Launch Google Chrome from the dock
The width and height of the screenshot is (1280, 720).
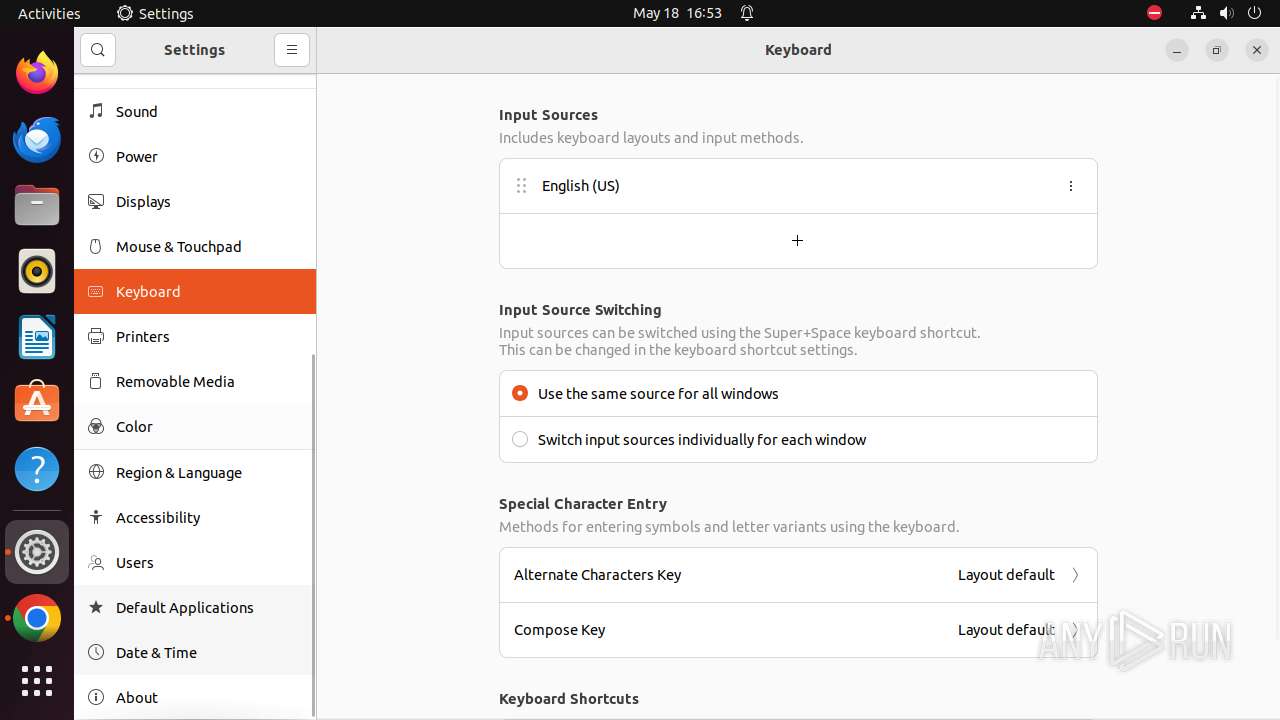click(x=37, y=618)
